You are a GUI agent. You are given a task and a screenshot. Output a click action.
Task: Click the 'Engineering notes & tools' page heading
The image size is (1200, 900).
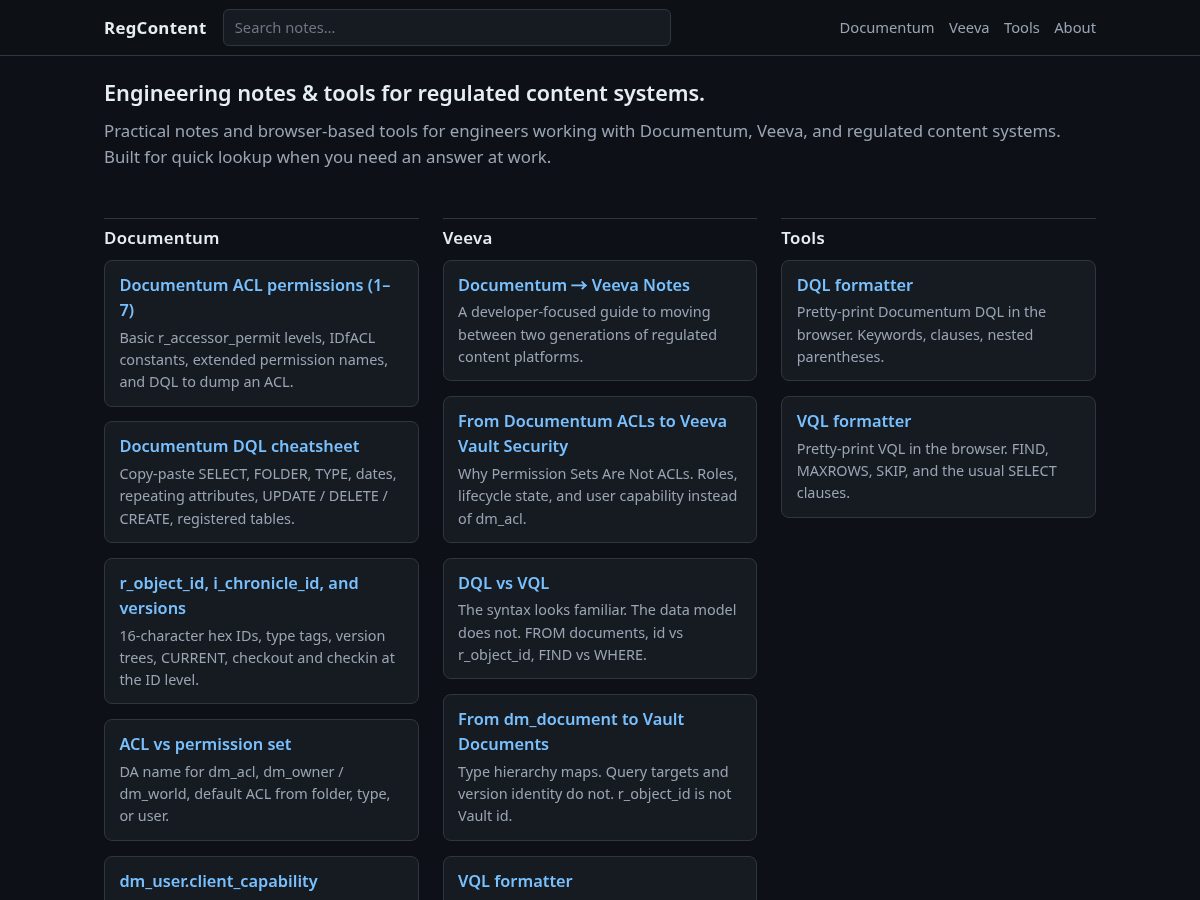(404, 93)
